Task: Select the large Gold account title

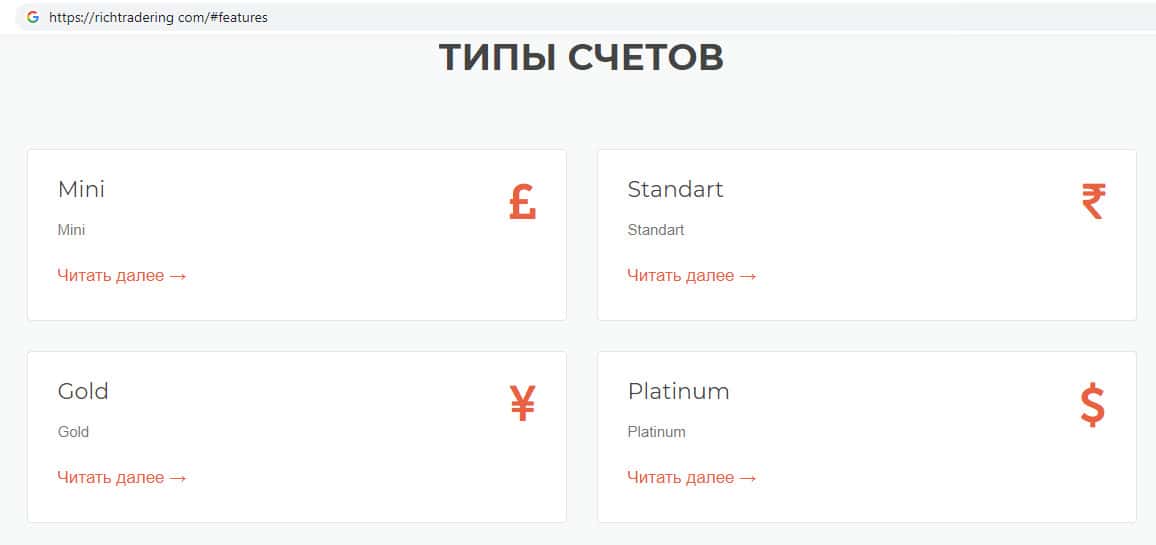Action: [83, 391]
